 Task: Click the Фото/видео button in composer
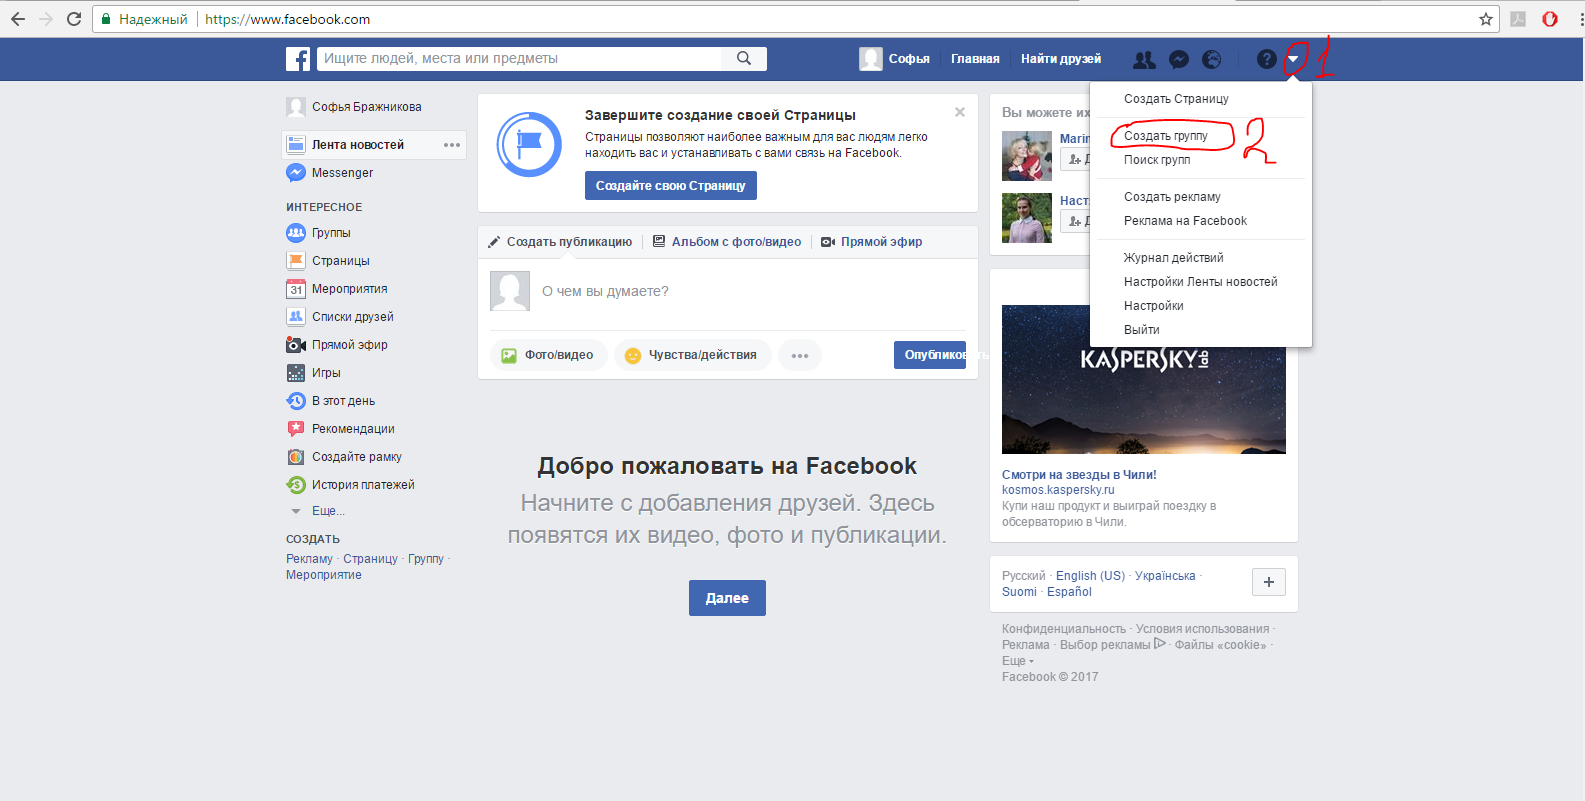pyautogui.click(x=549, y=355)
